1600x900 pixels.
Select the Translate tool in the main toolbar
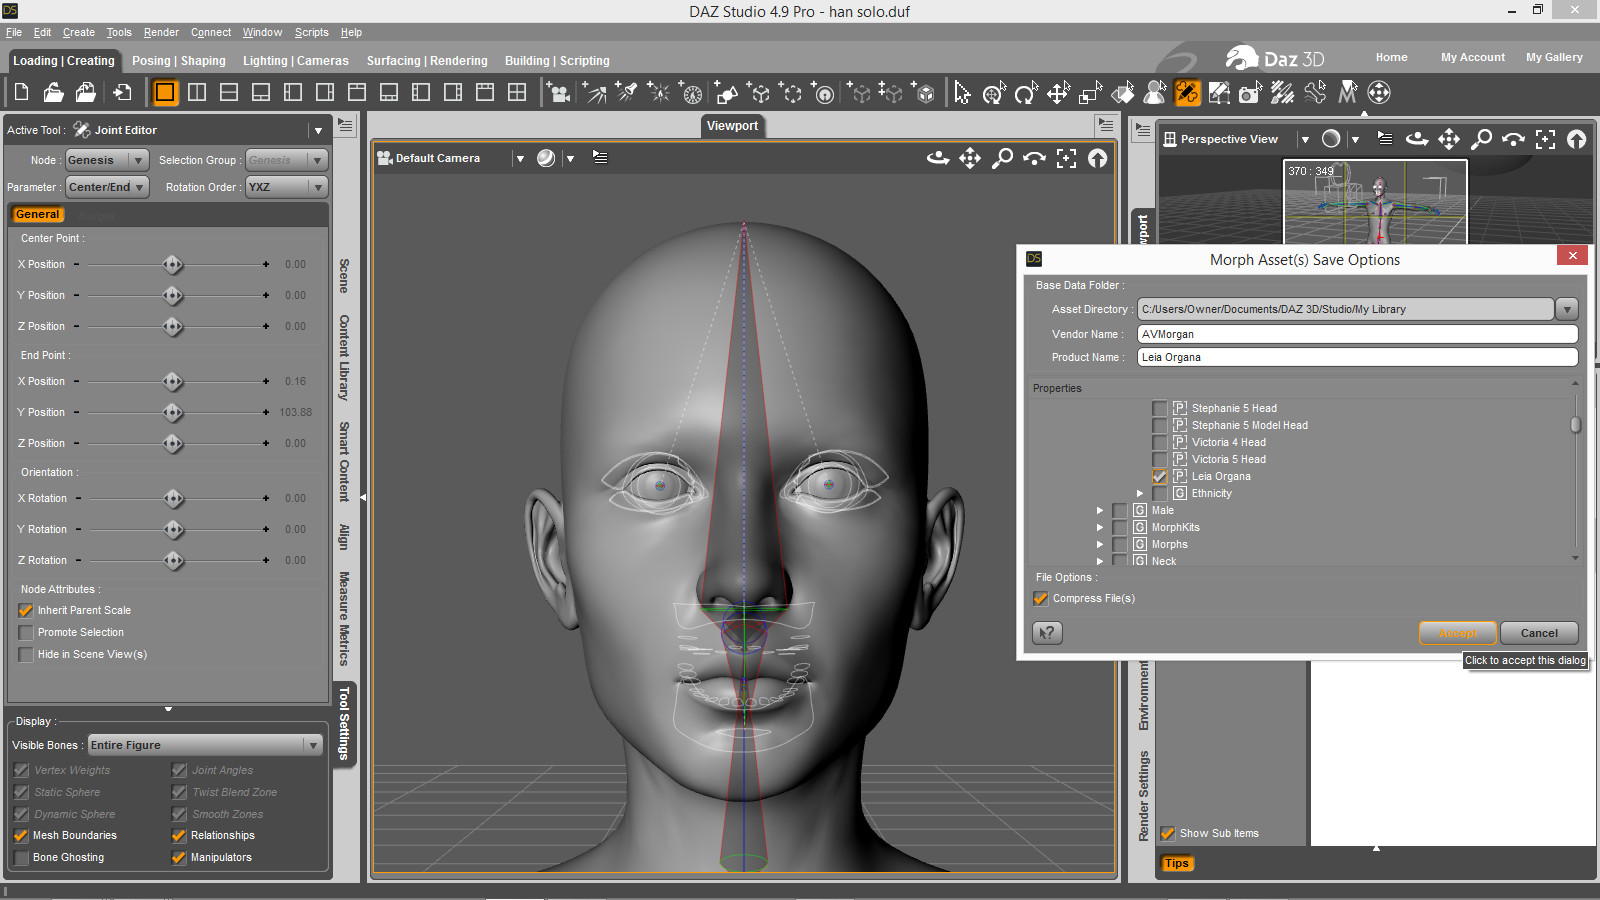[x=1058, y=93]
